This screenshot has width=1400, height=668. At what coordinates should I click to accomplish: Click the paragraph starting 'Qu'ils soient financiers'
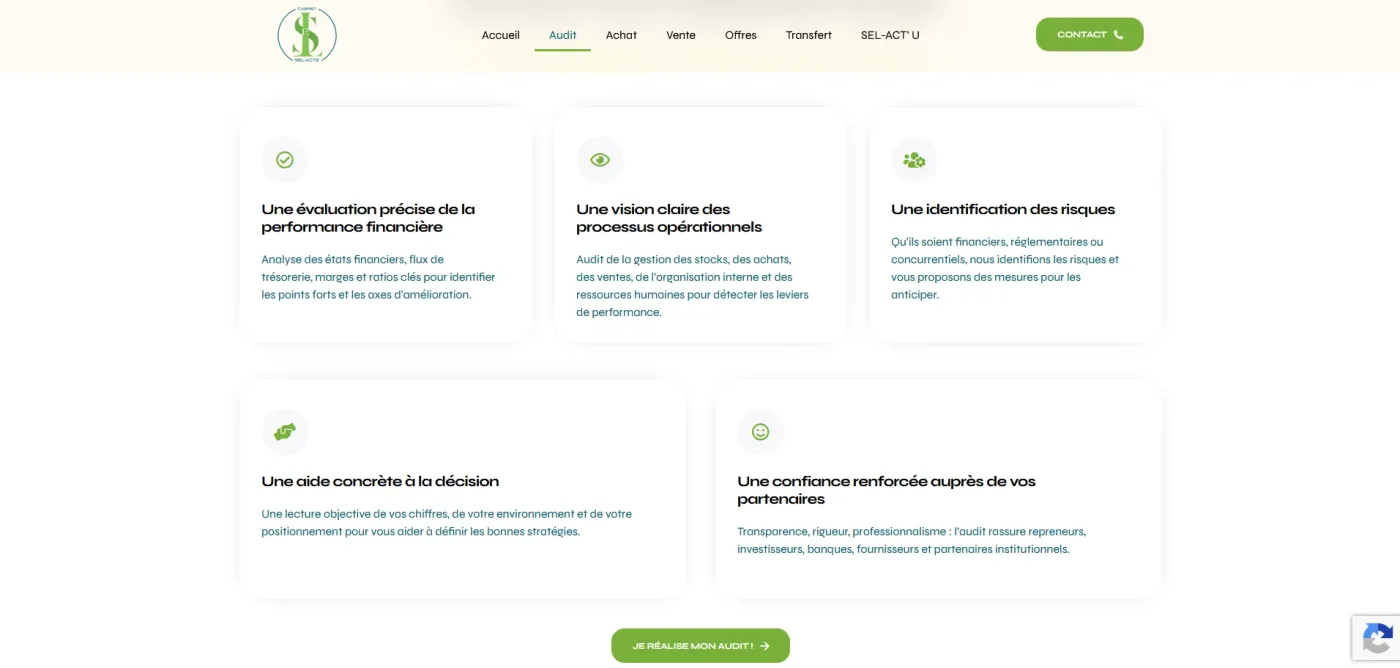click(1005, 268)
